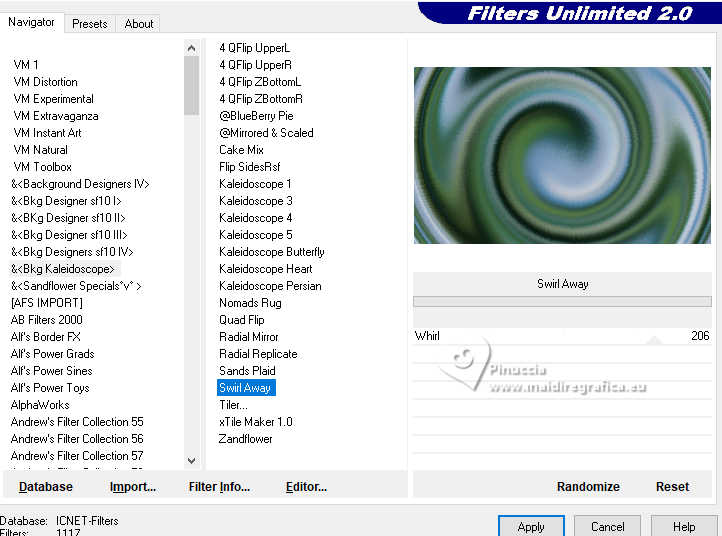The width and height of the screenshot is (722, 536).
Task: Choose the Flip SidesRsf filter
Action: tap(250, 167)
